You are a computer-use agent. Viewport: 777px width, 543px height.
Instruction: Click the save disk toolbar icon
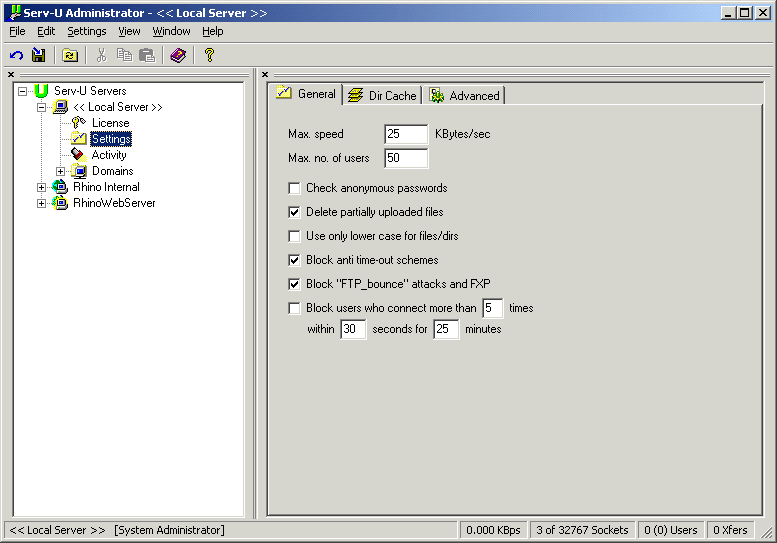pos(38,55)
